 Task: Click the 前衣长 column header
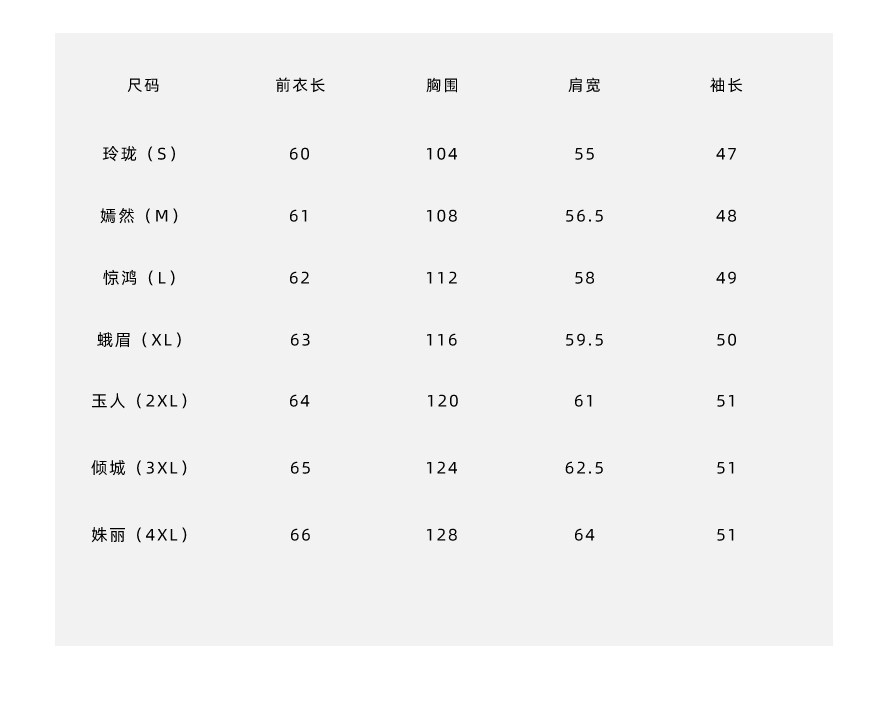(300, 86)
